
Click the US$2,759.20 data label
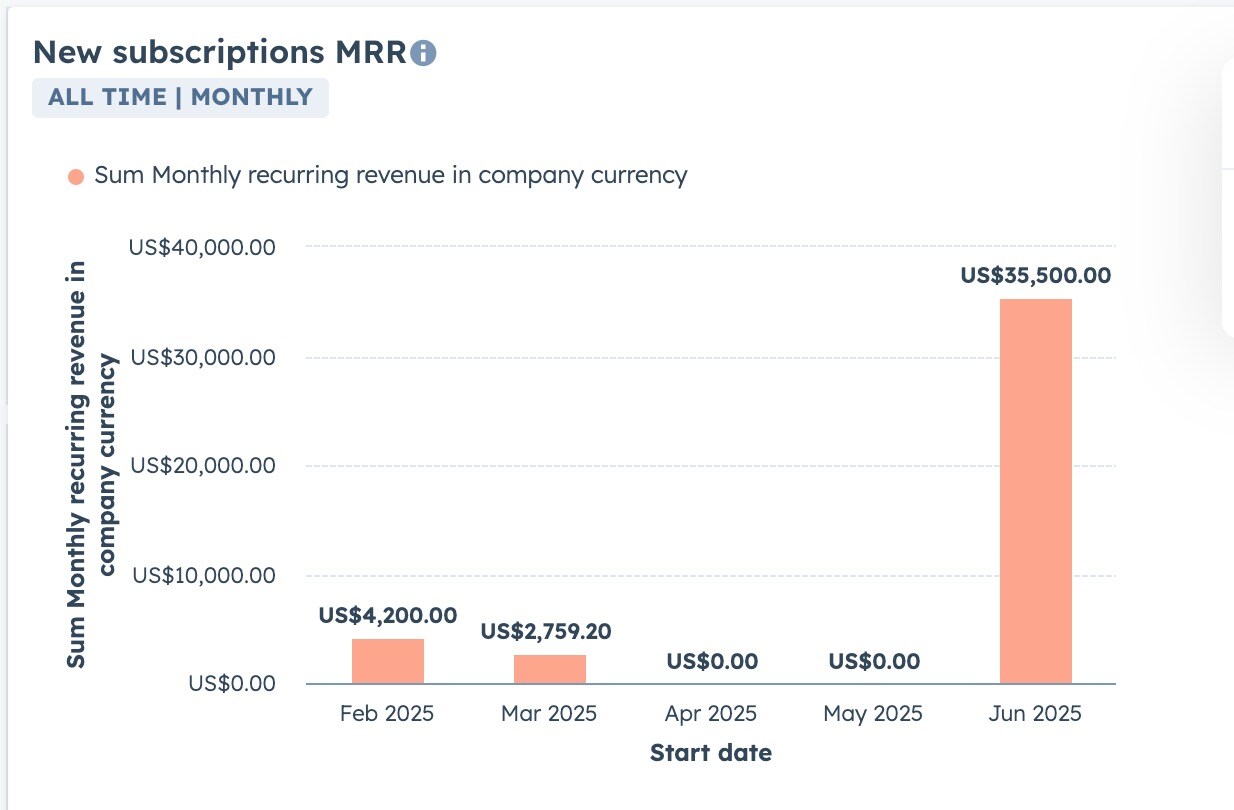click(546, 632)
